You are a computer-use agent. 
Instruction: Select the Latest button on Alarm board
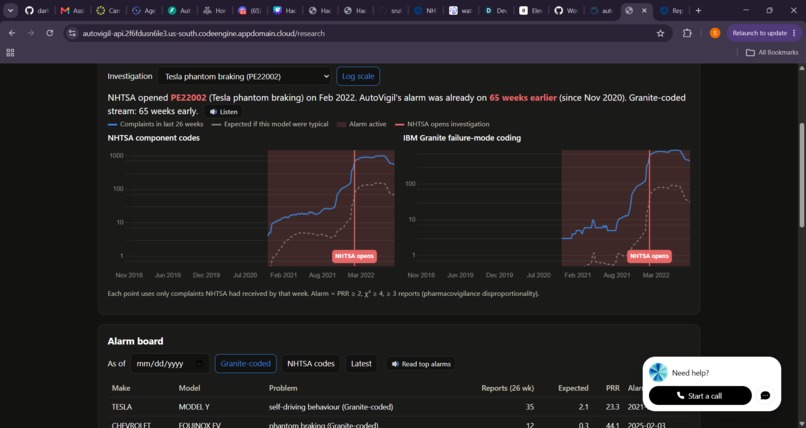[x=361, y=364]
